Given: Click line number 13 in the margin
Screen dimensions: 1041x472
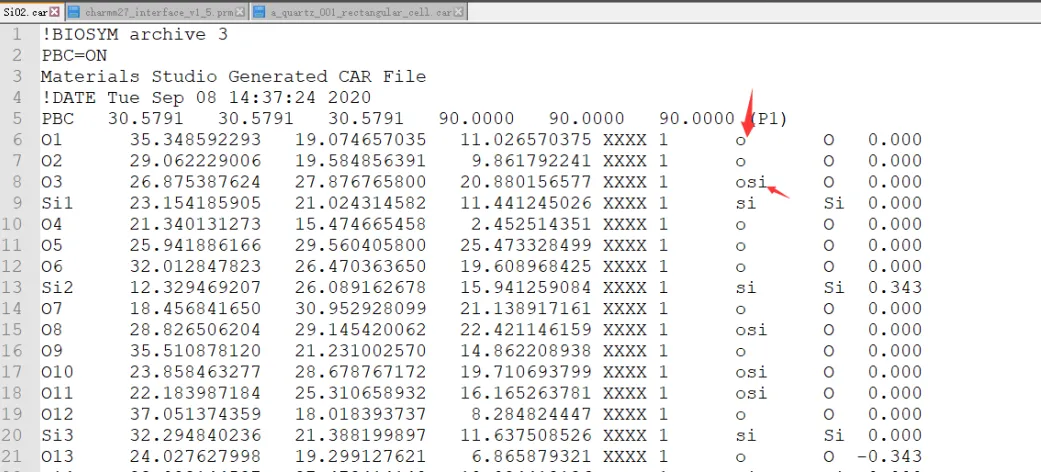Looking at the screenshot, I should pos(13,288).
